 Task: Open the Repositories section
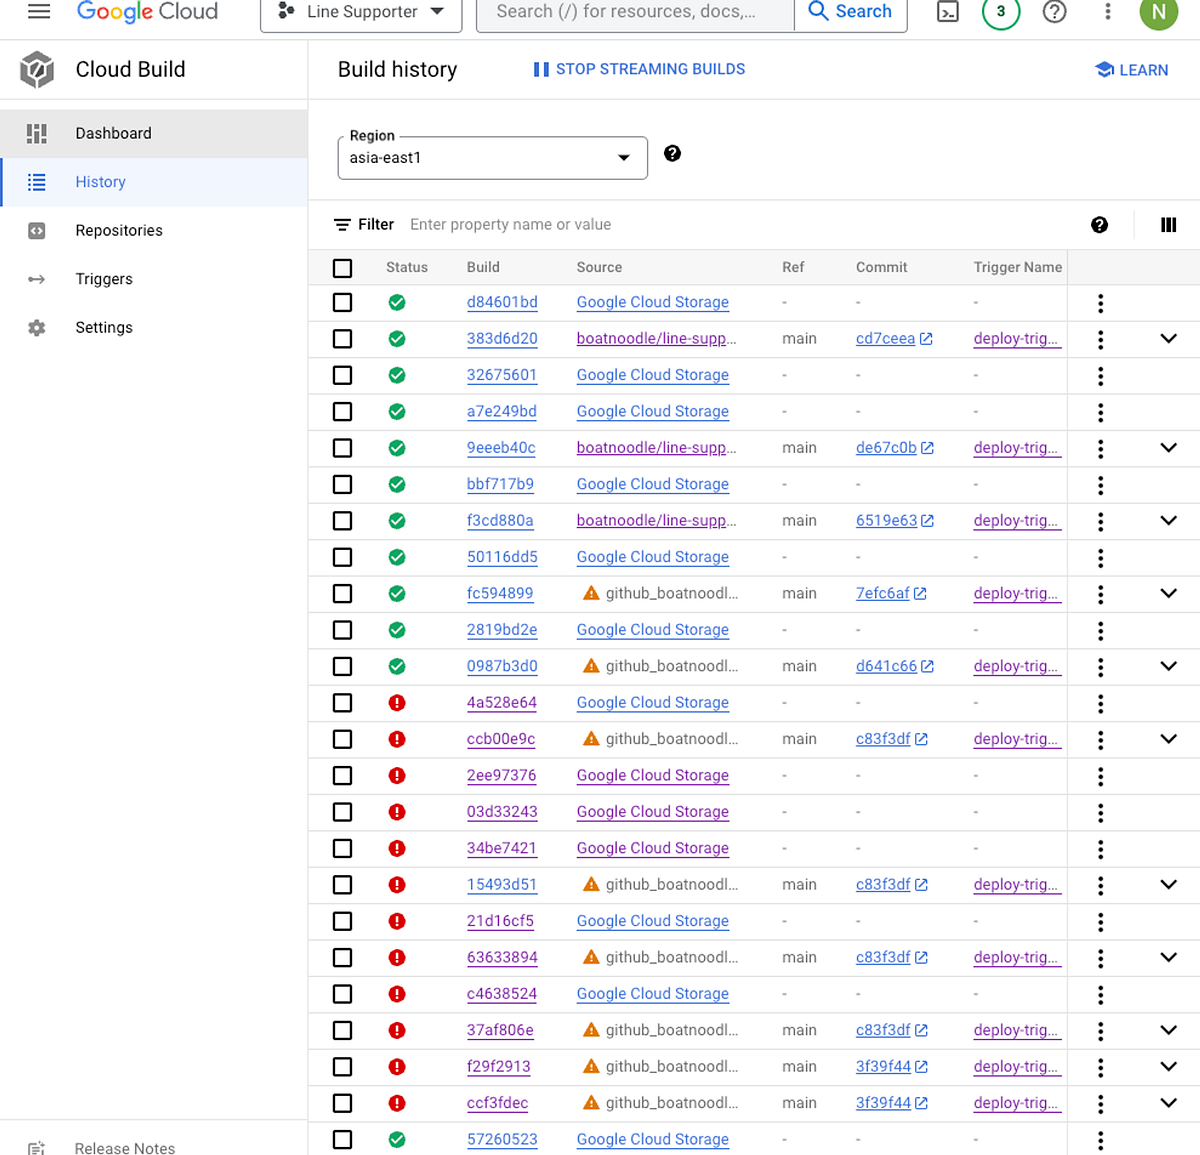[x=119, y=230]
